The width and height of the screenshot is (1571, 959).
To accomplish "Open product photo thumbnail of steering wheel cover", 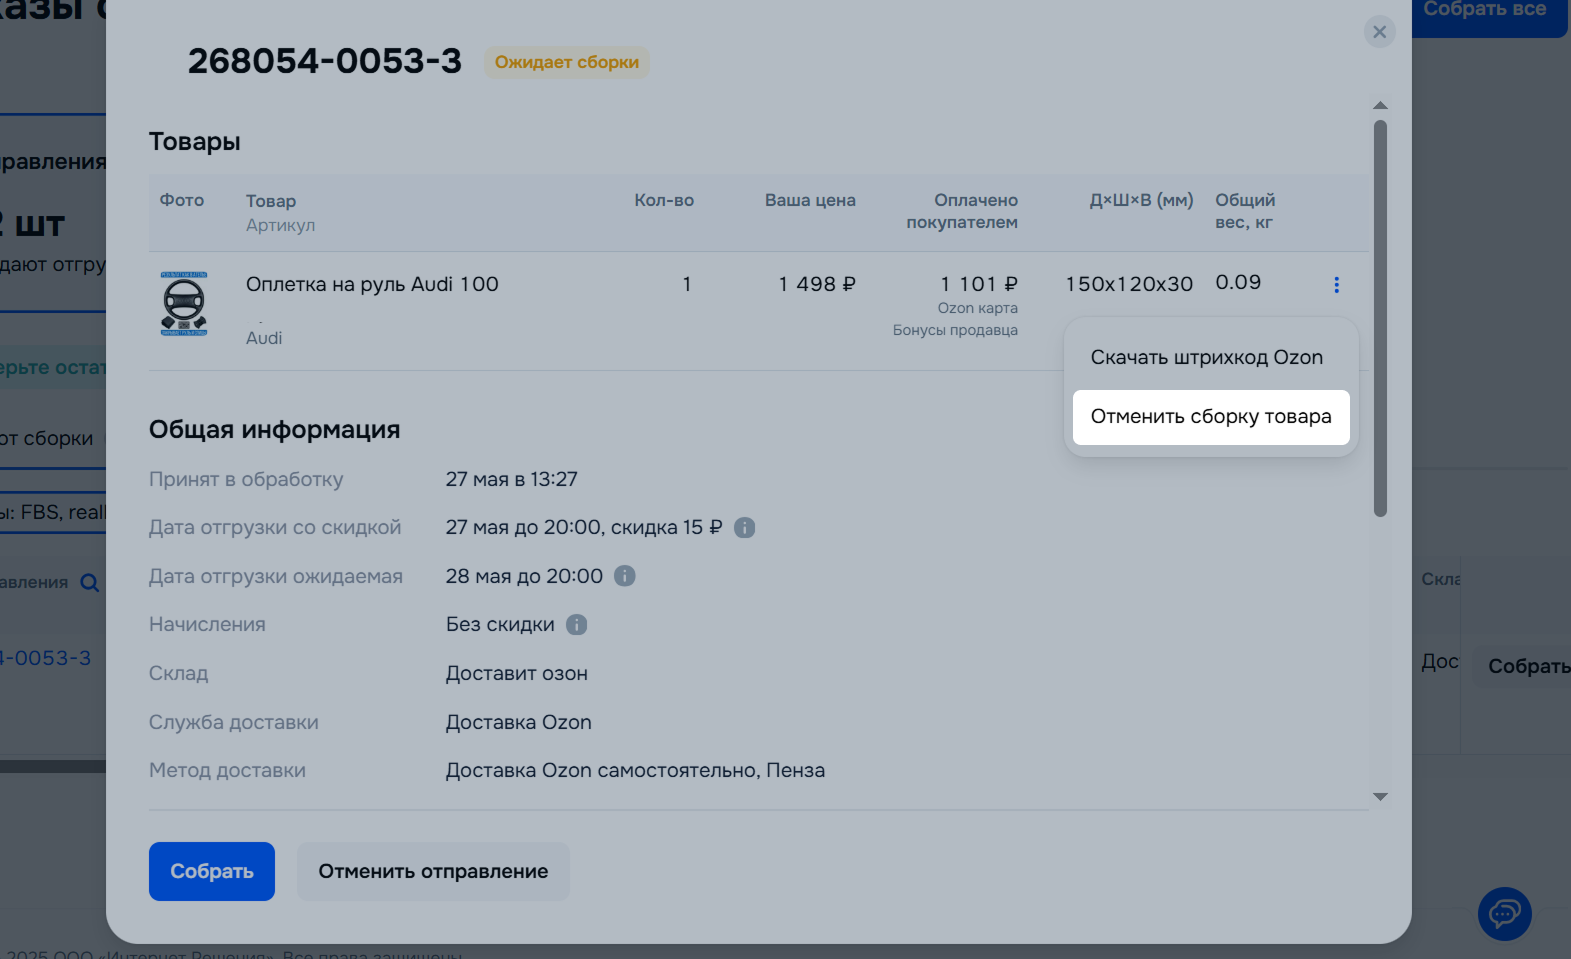I will pyautogui.click(x=184, y=303).
